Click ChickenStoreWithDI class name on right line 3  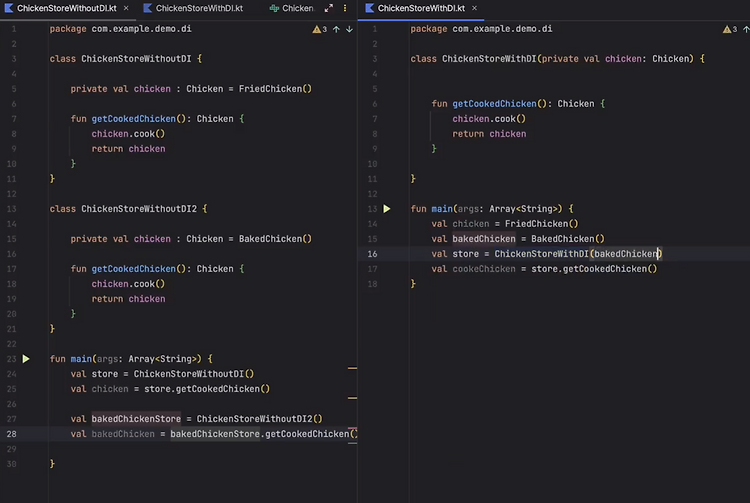click(x=489, y=58)
